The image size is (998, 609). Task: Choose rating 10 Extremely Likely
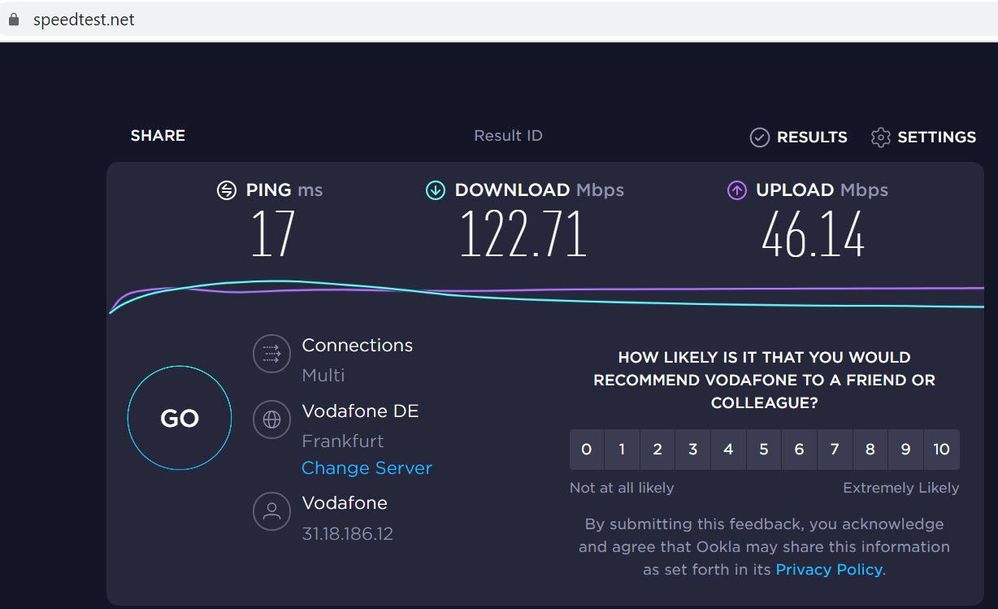pyautogui.click(x=941, y=449)
